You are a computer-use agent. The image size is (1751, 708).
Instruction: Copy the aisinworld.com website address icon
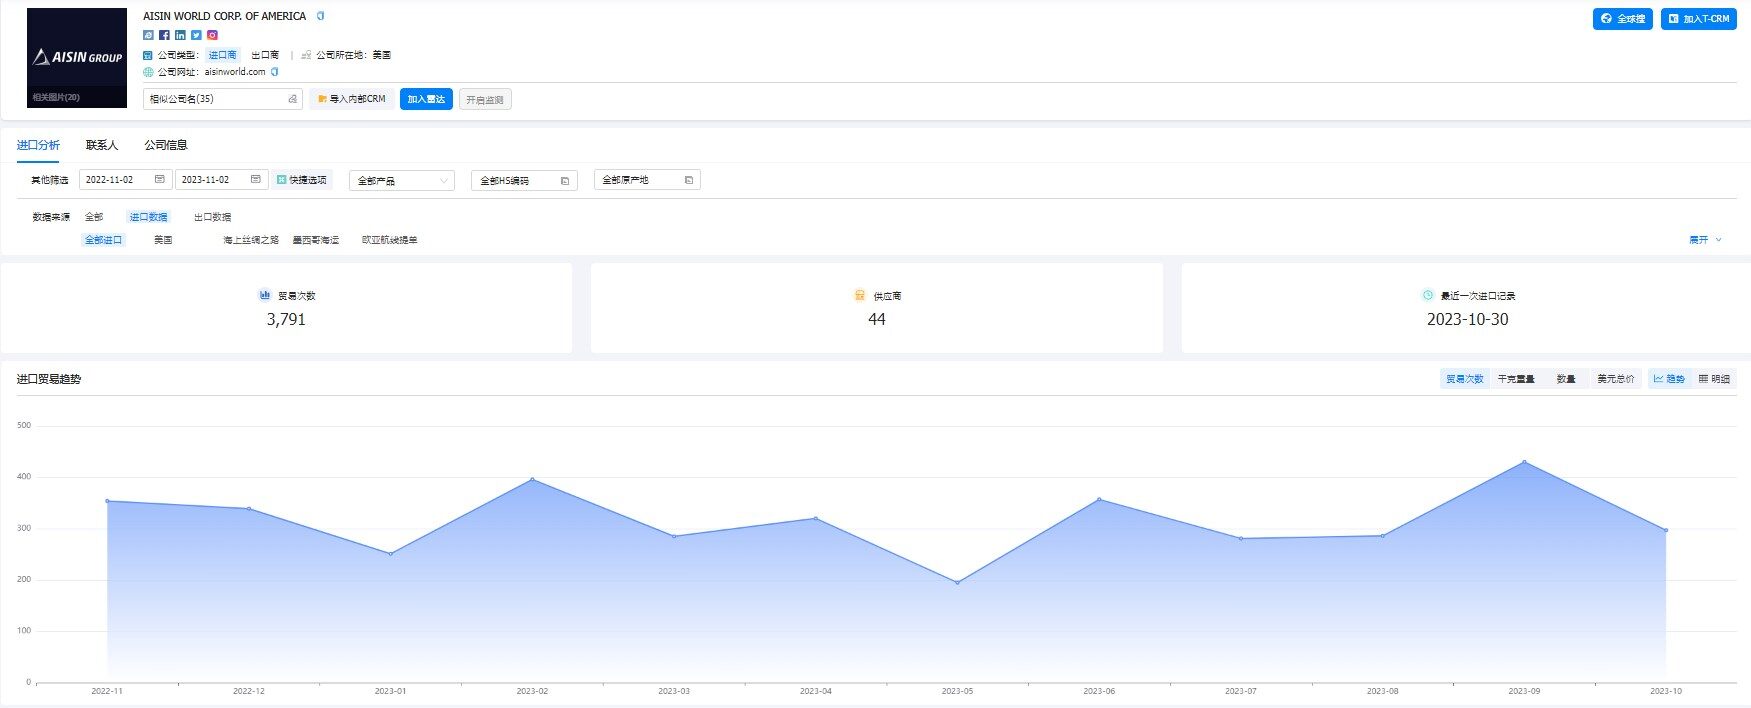[x=275, y=72]
